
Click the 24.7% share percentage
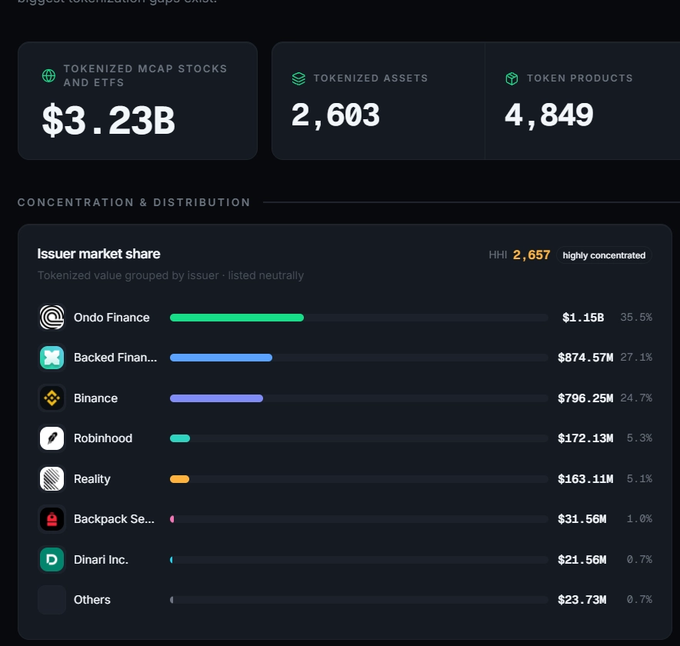pos(636,398)
